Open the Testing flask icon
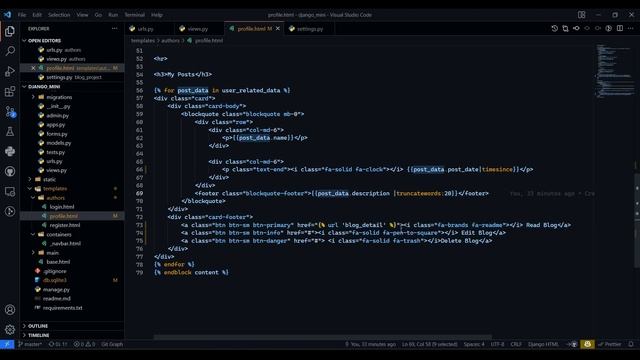The image size is (640, 360). click(x=10, y=131)
